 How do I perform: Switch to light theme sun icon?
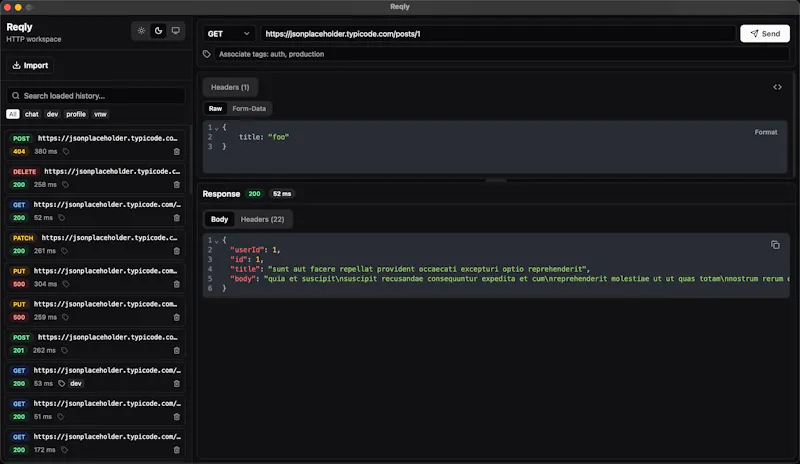point(141,31)
